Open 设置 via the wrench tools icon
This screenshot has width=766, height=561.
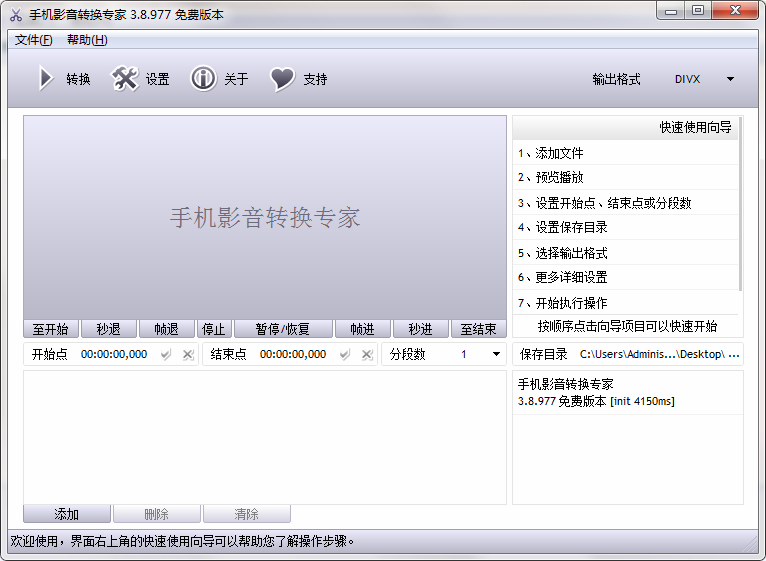click(x=125, y=79)
